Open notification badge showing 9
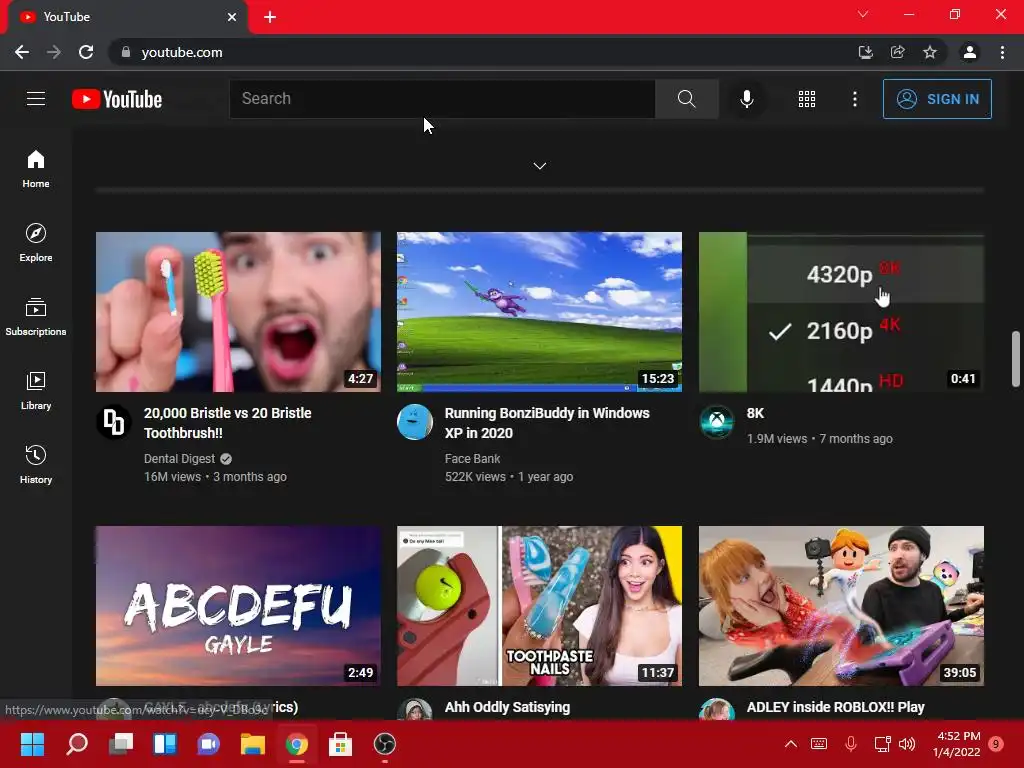Screen dimensions: 1024x768 (997, 744)
